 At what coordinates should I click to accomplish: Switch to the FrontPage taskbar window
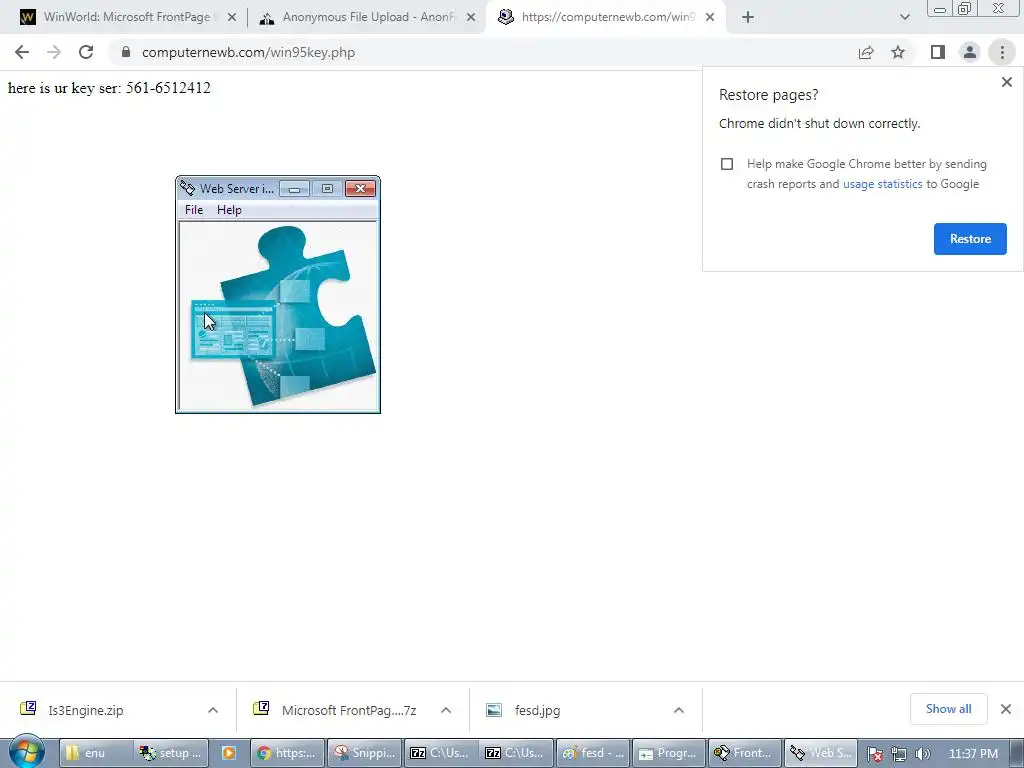[x=745, y=753]
